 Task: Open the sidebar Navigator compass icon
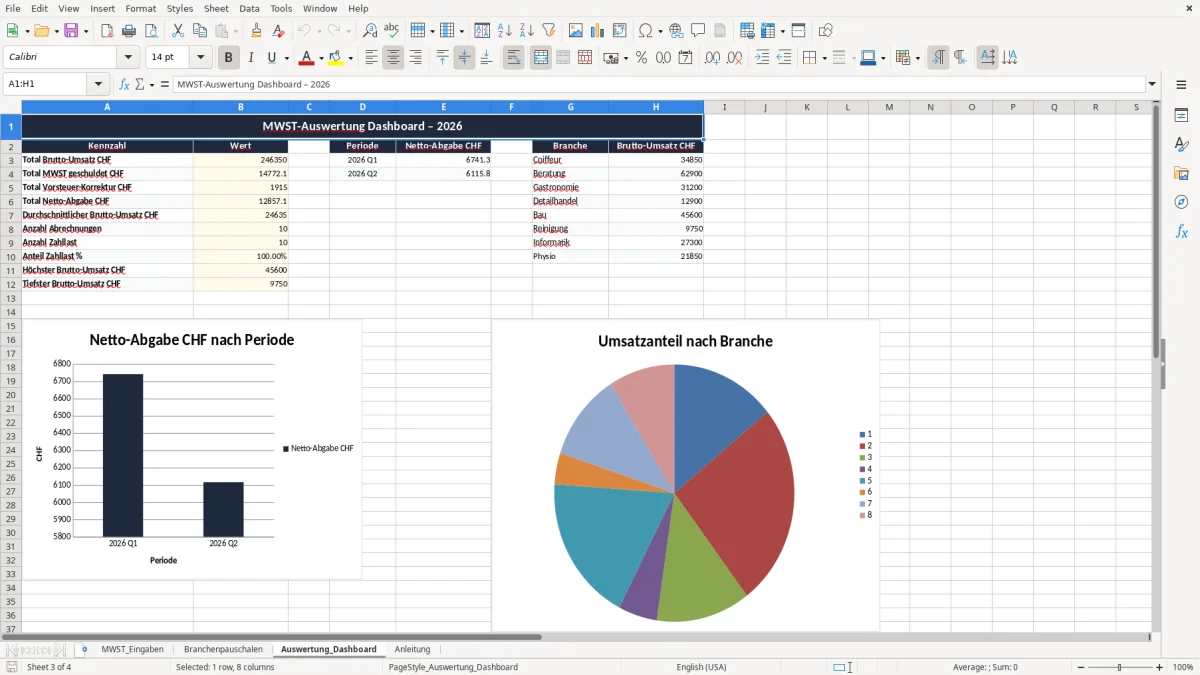click(1181, 202)
